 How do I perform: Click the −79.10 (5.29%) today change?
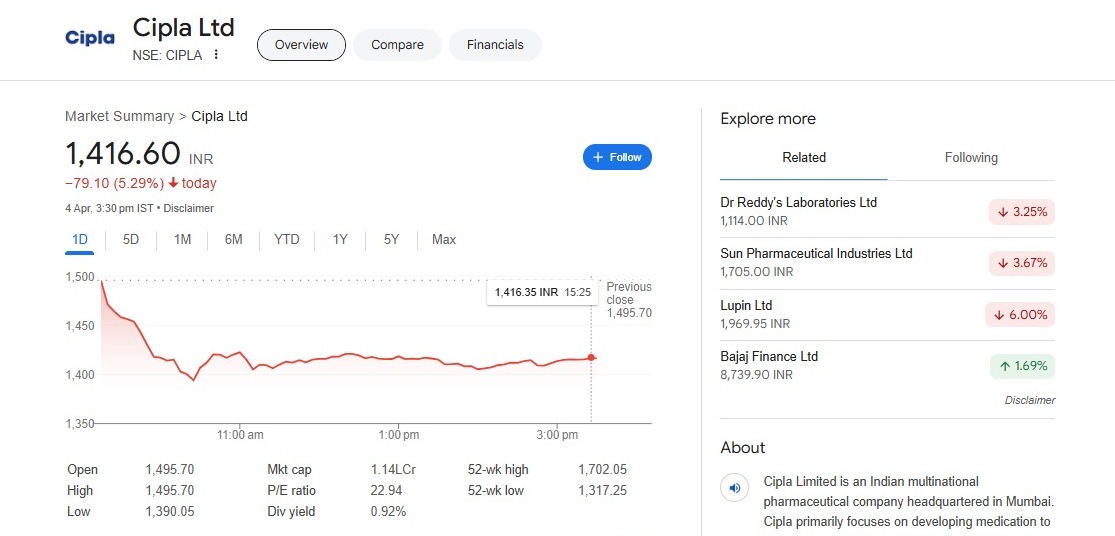click(x=141, y=183)
